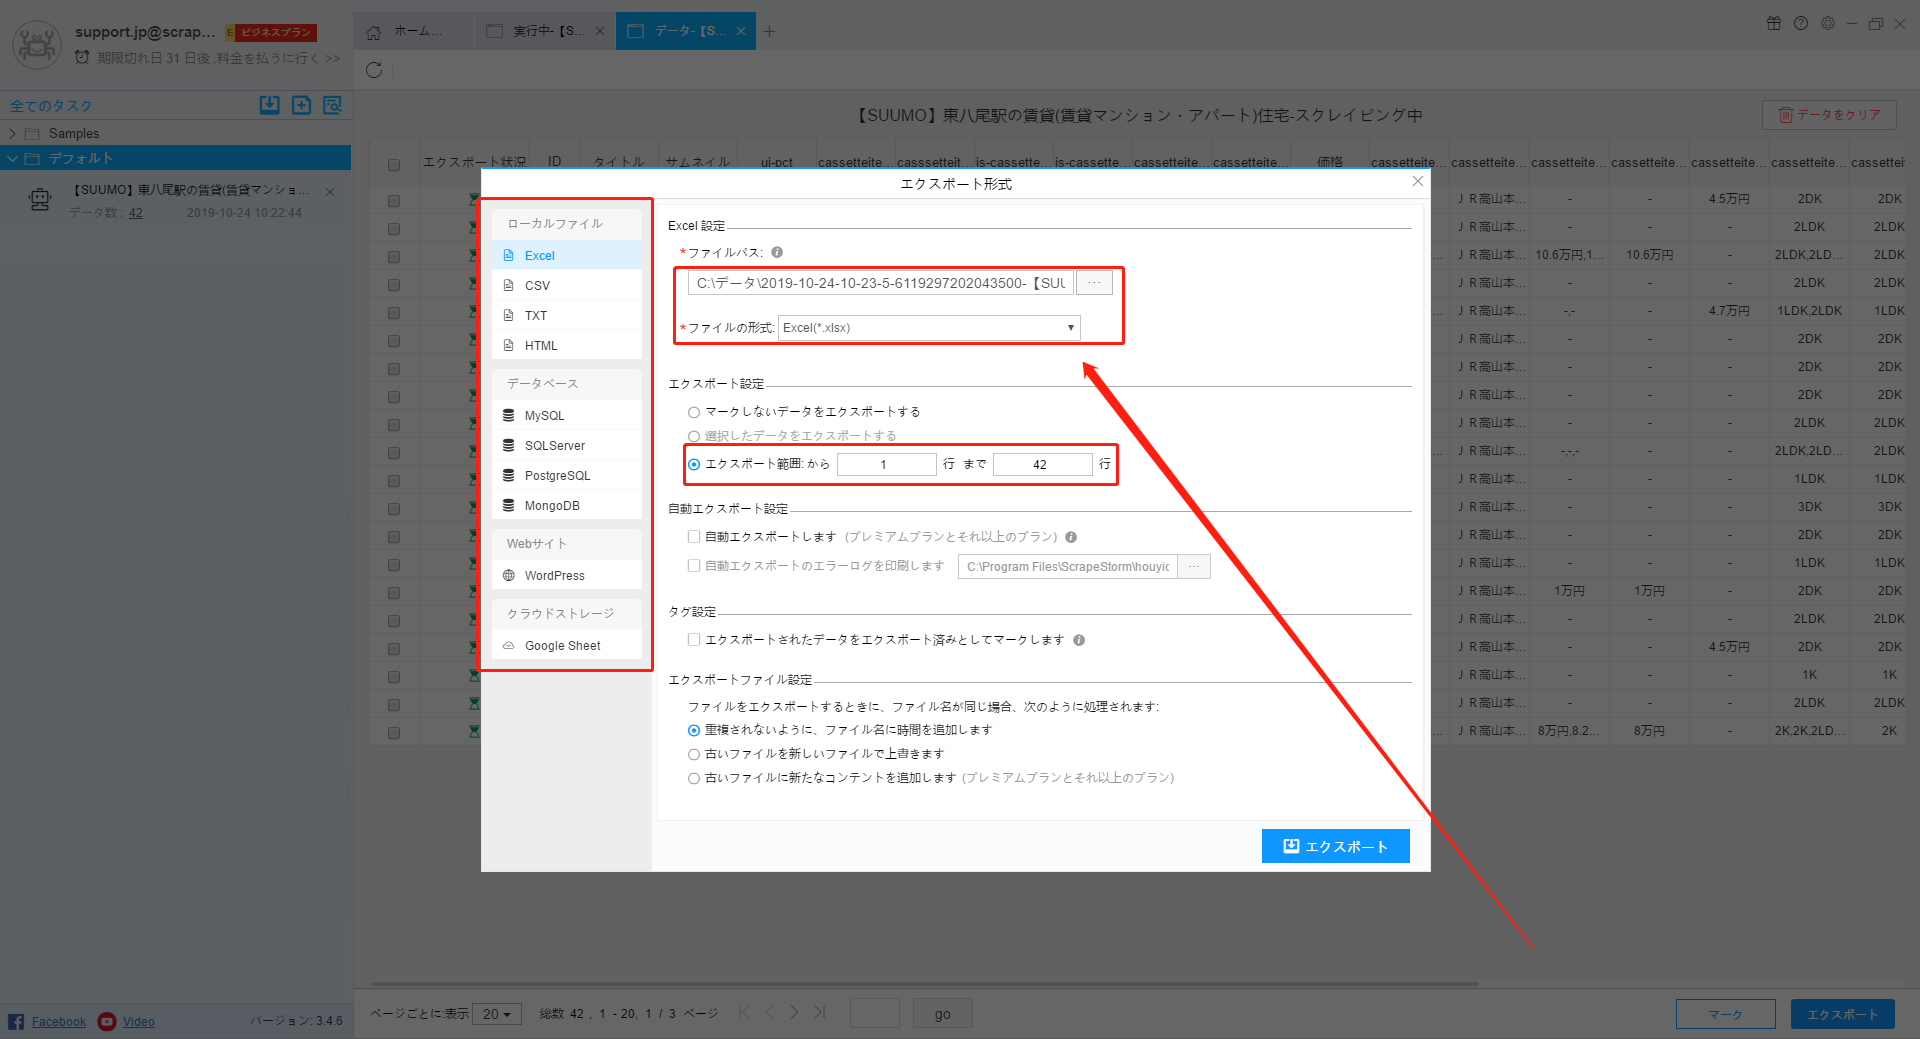The width and height of the screenshot is (1920, 1039).
Task: Click データをクリア button
Action: [1828, 115]
